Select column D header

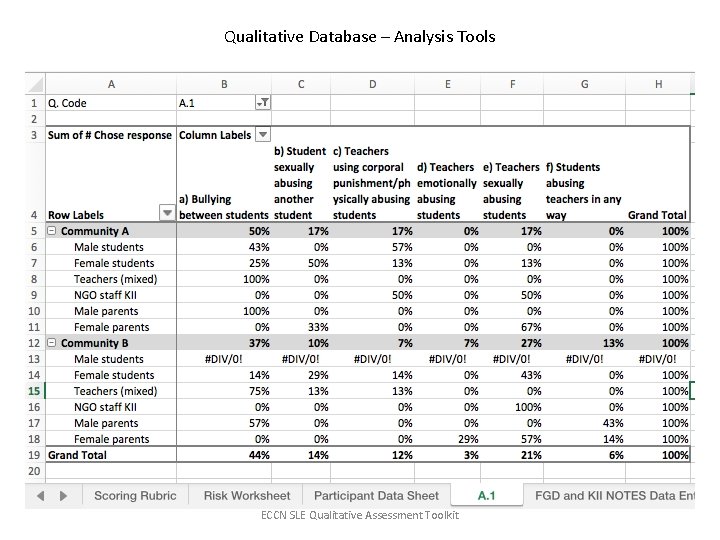coord(372,84)
